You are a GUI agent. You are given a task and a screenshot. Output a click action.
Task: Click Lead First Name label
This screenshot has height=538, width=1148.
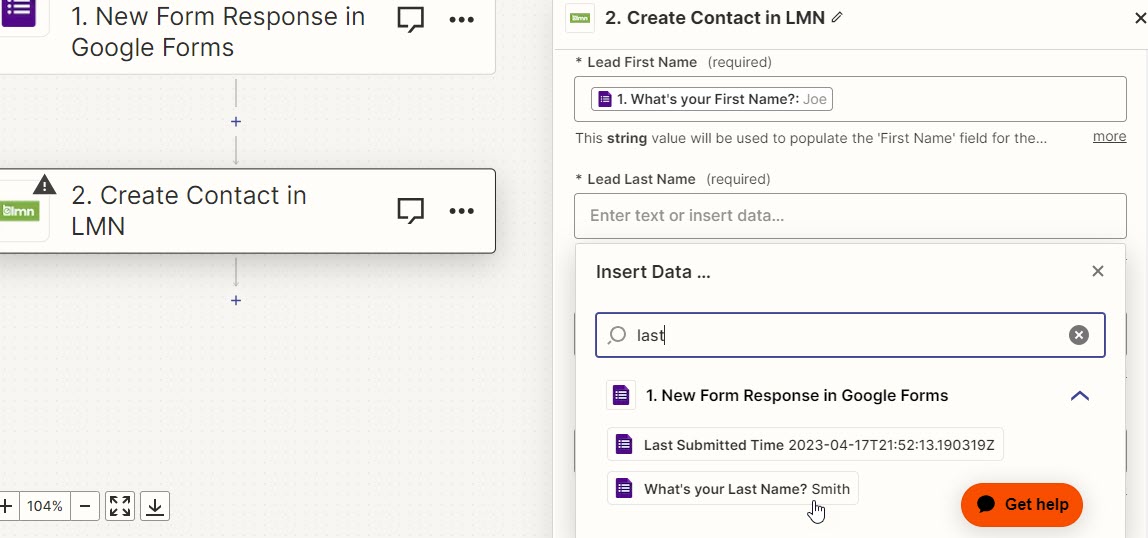642,62
